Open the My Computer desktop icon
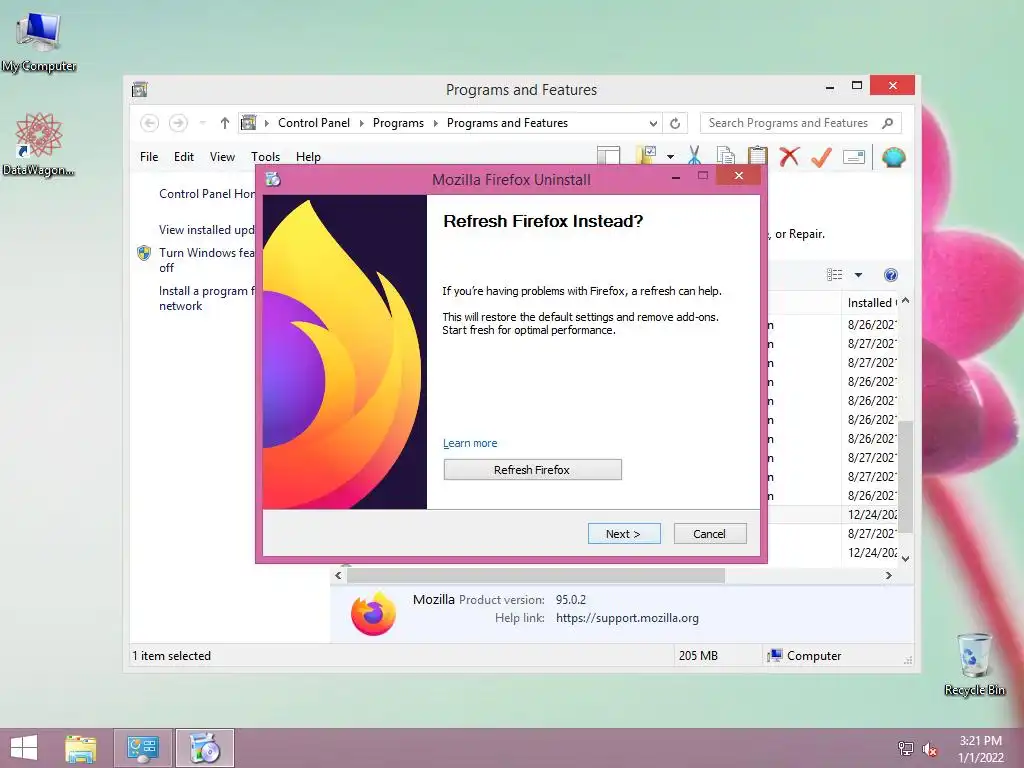Screen dimensions: 1024x768 tap(39, 42)
